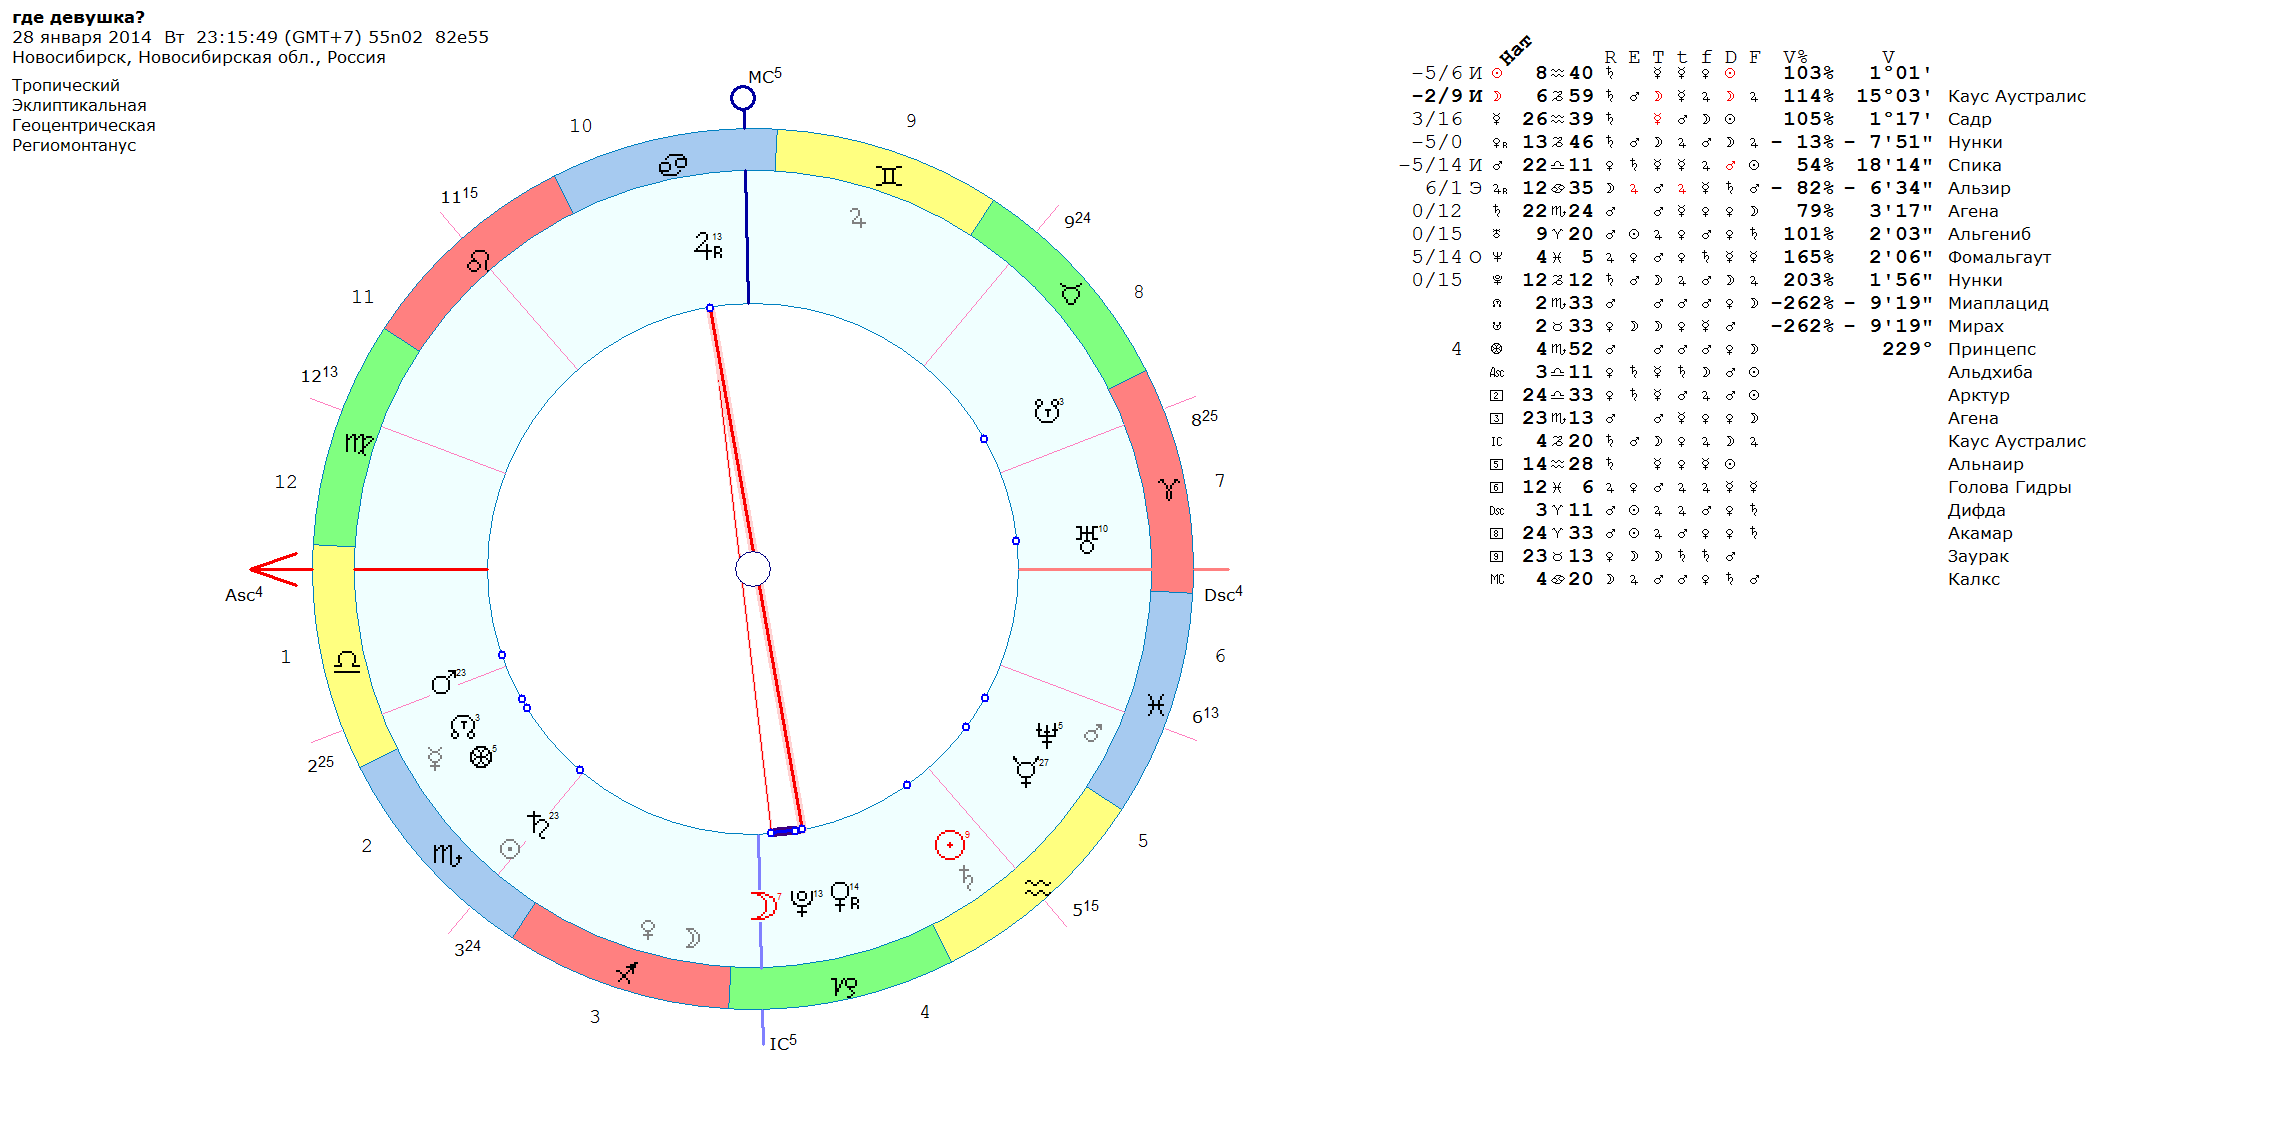Click the 'Региомонтанус' house system label

point(74,146)
